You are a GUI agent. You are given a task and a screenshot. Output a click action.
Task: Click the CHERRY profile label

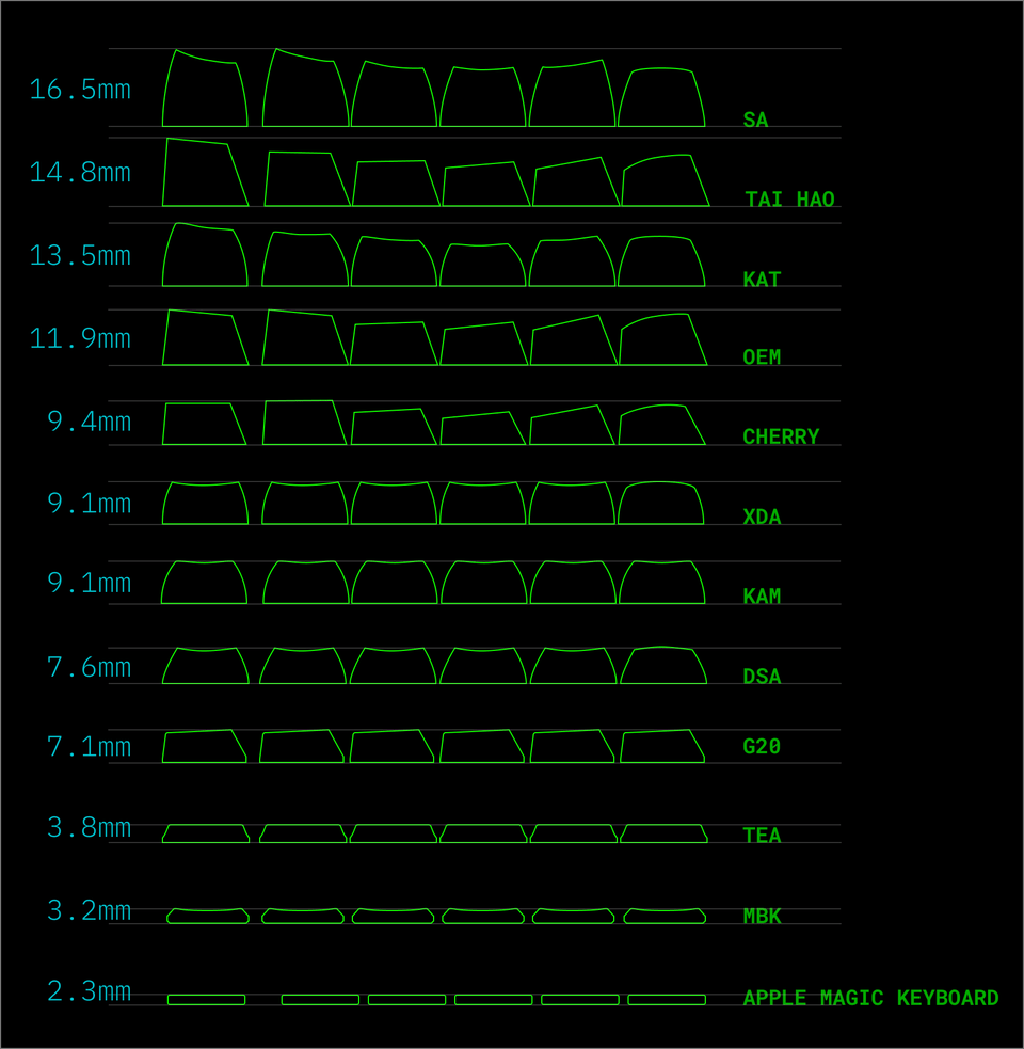pyautogui.click(x=781, y=437)
